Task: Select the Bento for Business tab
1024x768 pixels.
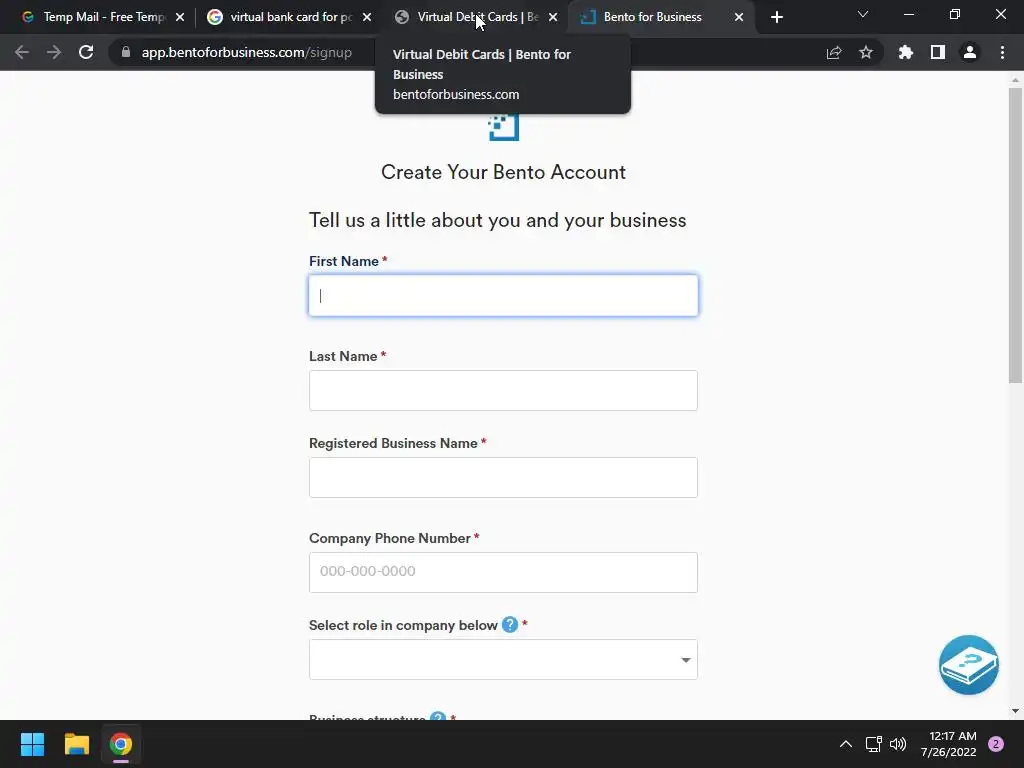Action: coord(660,17)
